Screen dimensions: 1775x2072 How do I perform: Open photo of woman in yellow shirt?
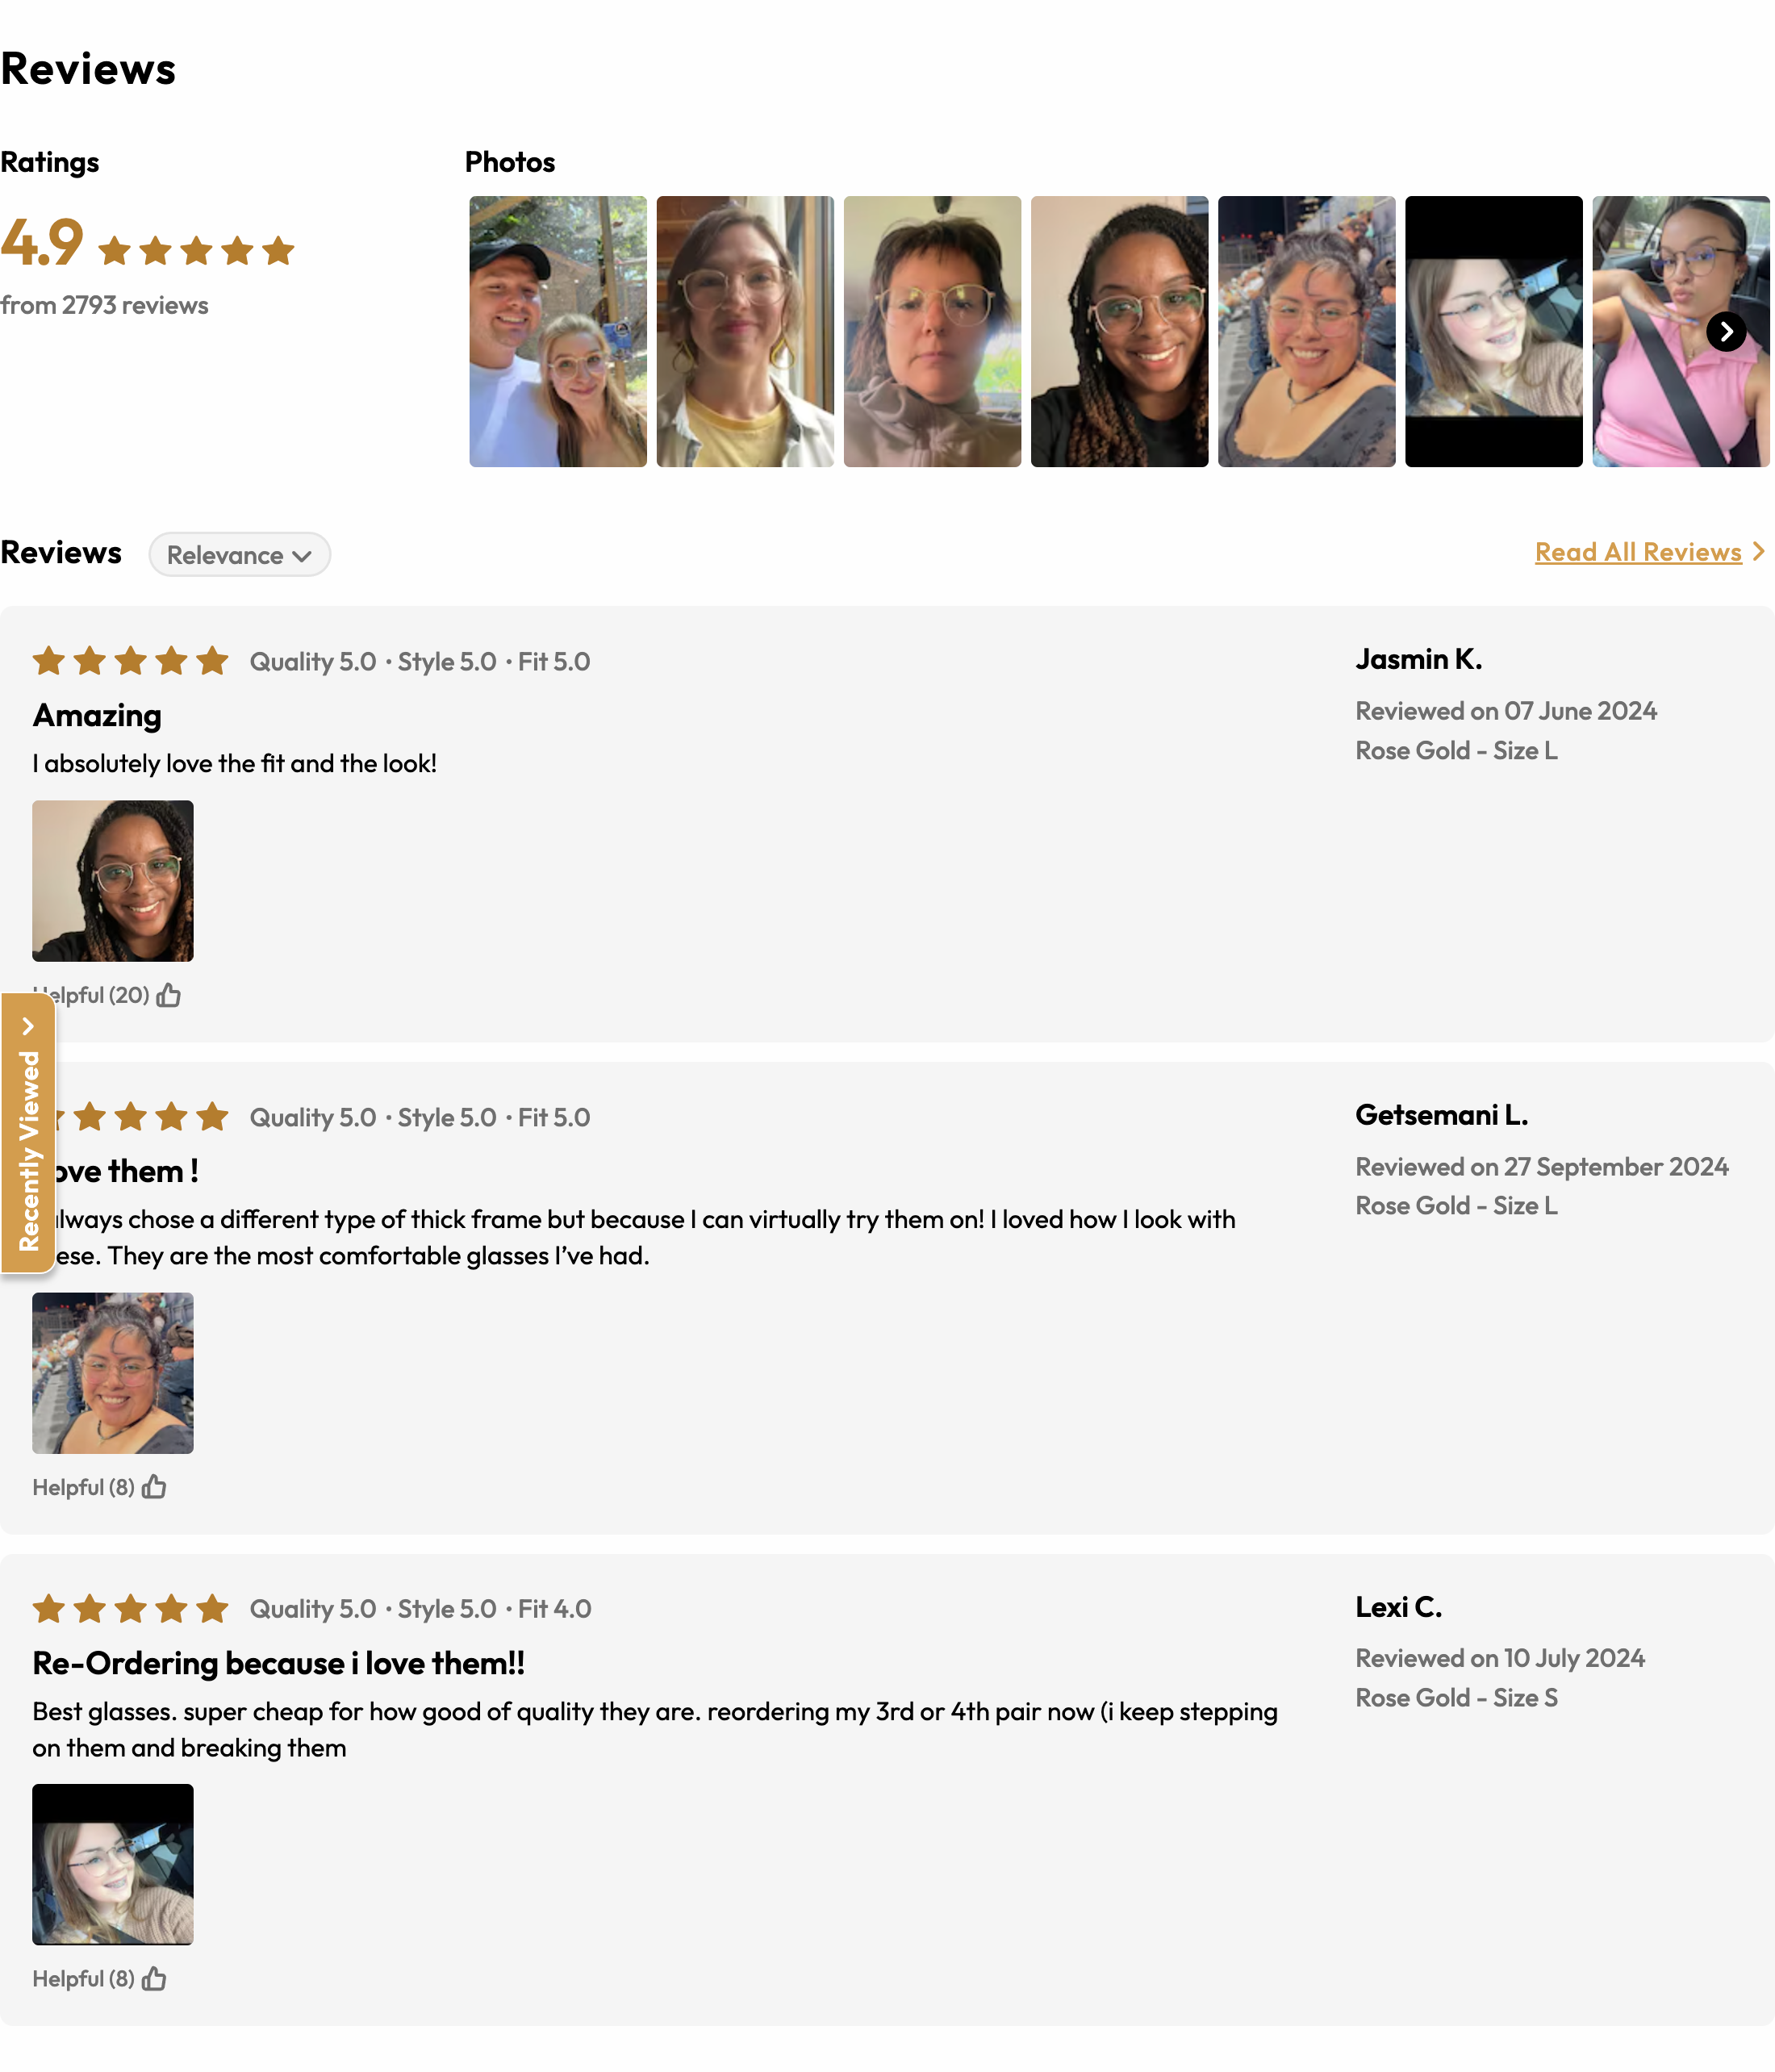pos(745,331)
